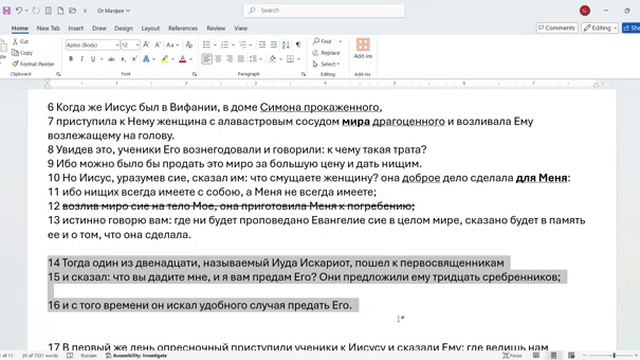The image size is (640, 360).
Task: Open the font color dropdown arrow
Action: pyautogui.click(x=191, y=60)
